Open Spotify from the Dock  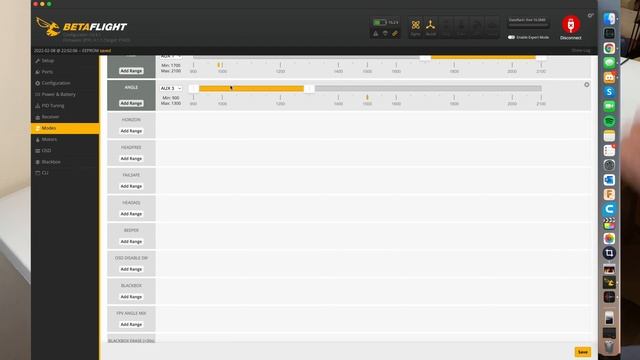(609, 121)
